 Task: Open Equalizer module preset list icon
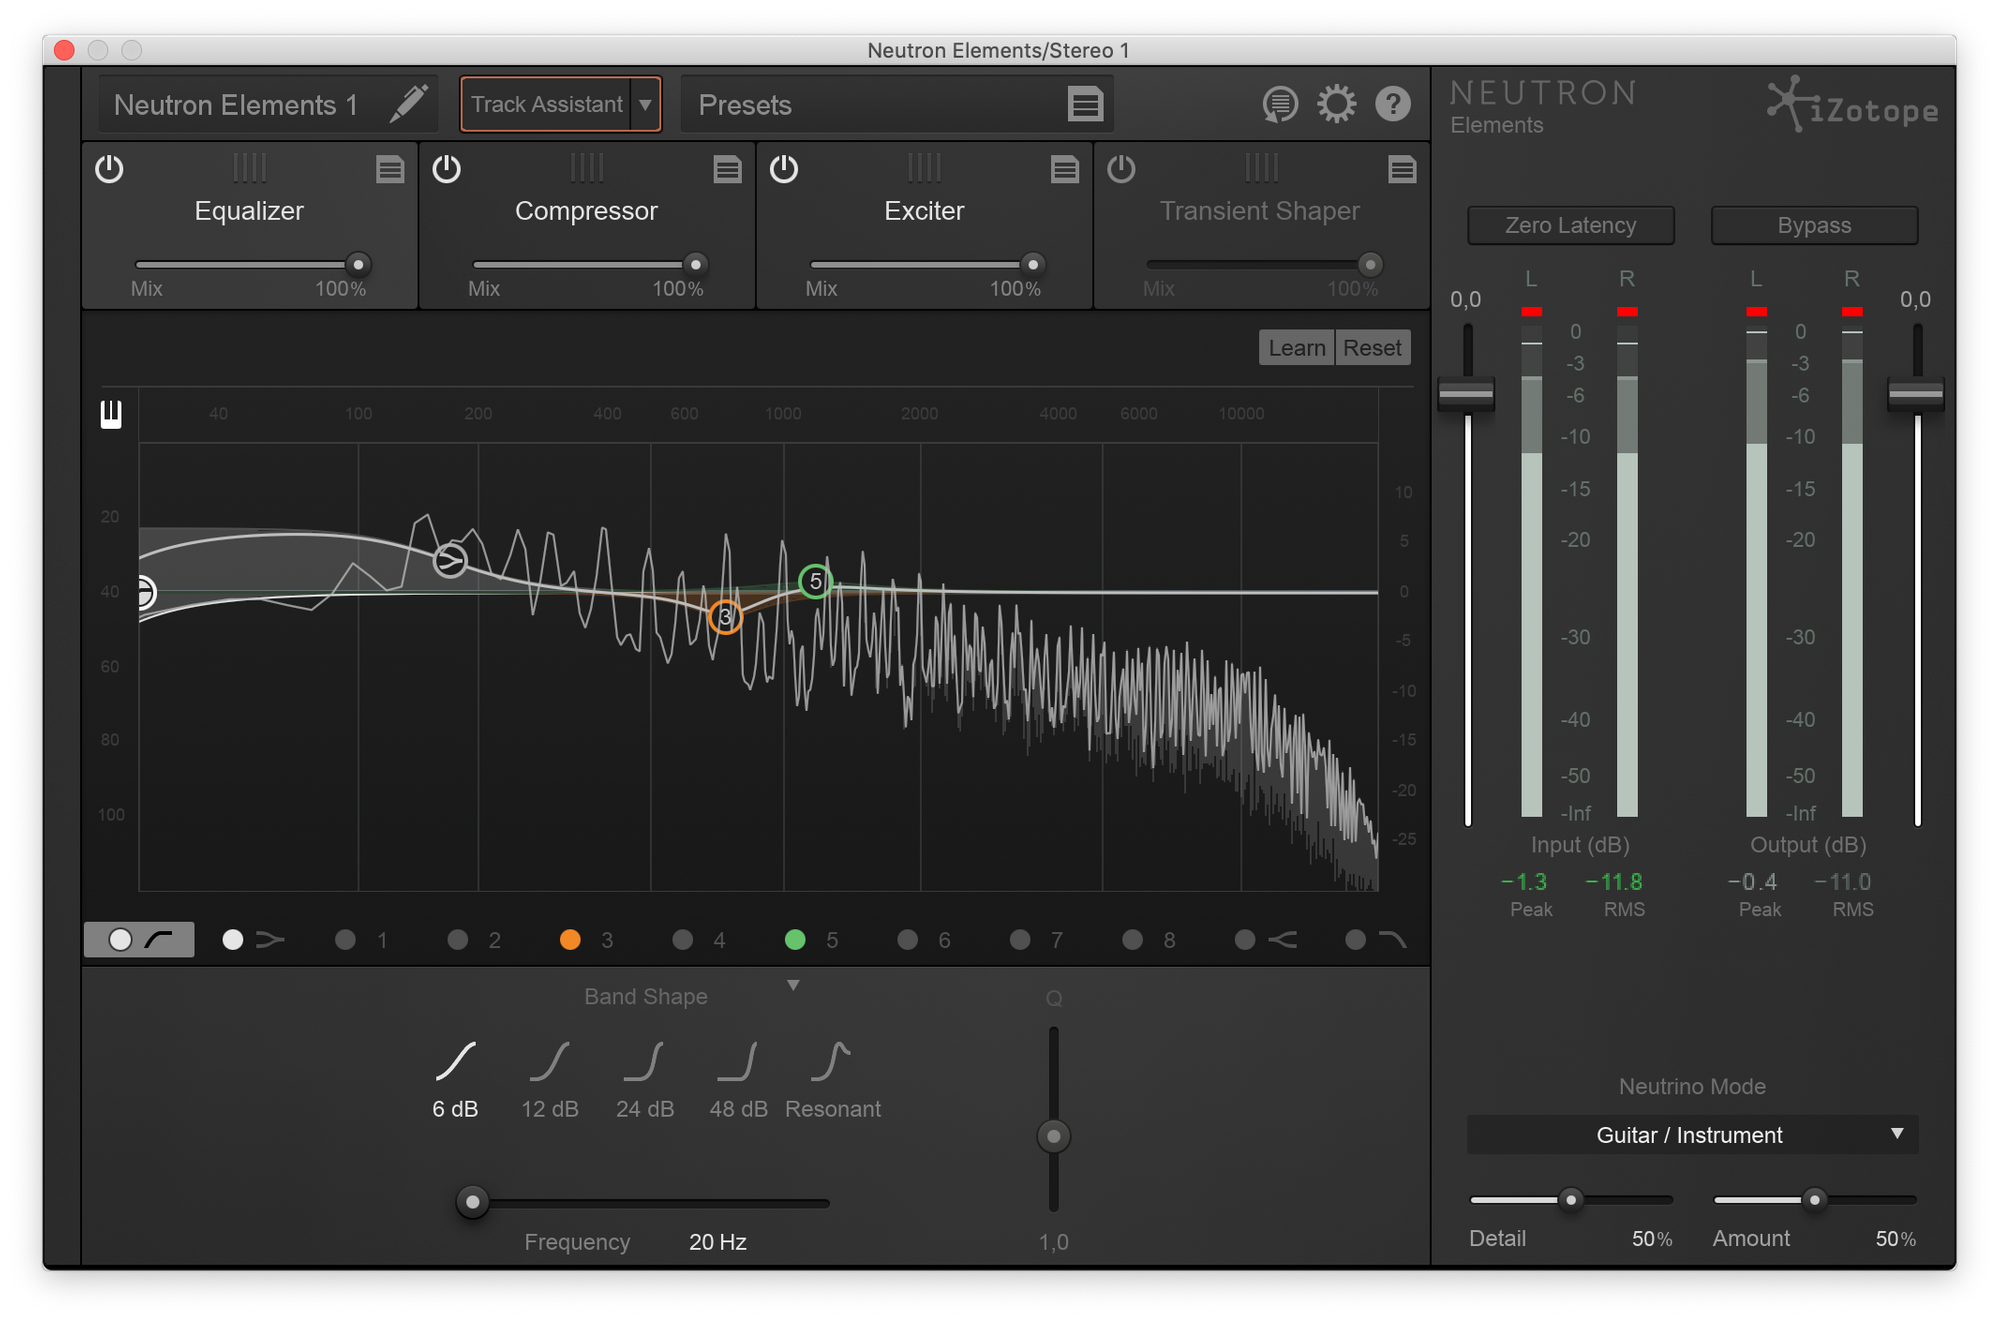pyautogui.click(x=390, y=169)
